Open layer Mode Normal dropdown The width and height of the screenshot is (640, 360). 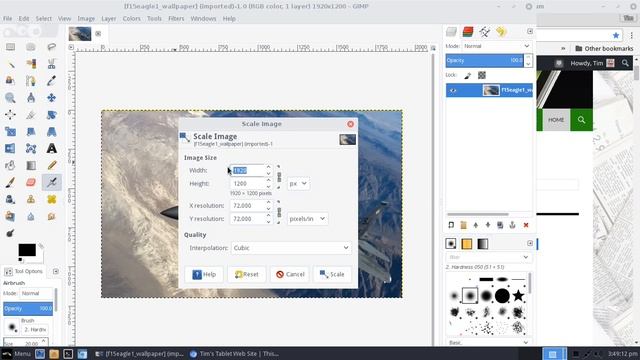coord(497,46)
